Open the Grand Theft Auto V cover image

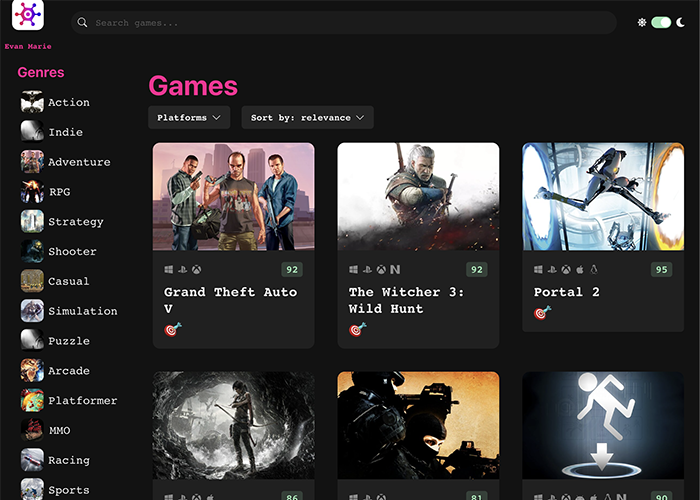(x=233, y=196)
